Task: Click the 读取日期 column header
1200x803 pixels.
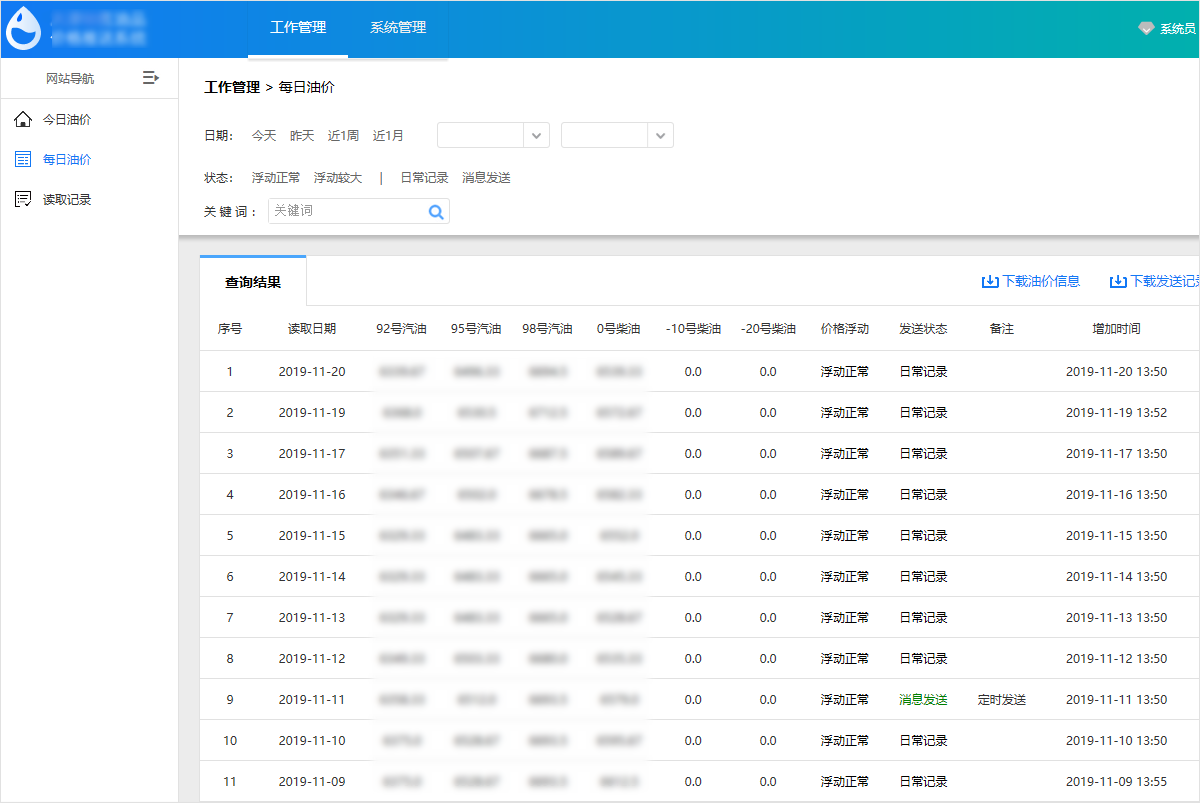Action: click(x=312, y=329)
